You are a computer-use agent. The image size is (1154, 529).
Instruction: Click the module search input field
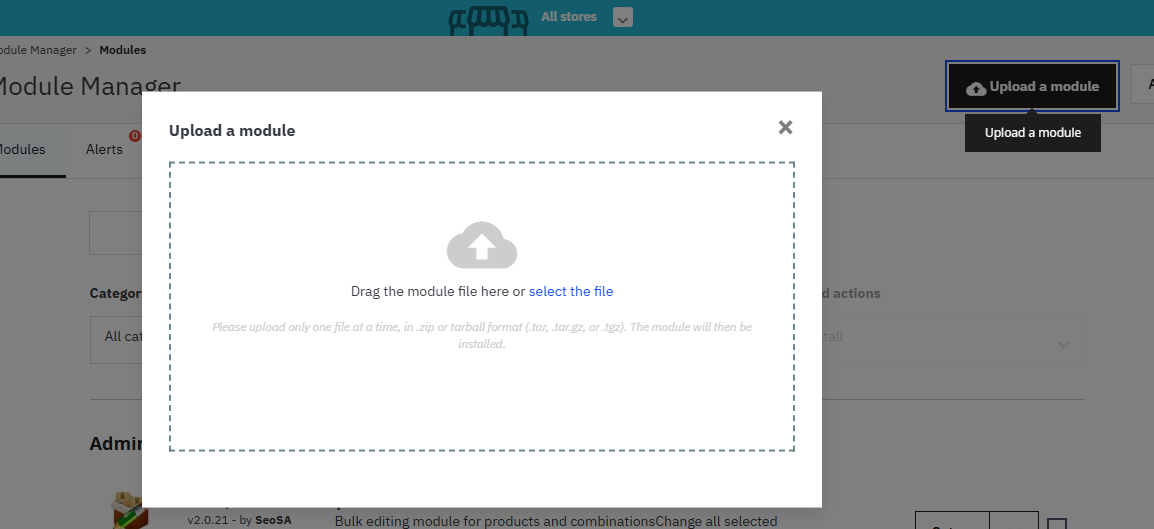[x=116, y=233]
